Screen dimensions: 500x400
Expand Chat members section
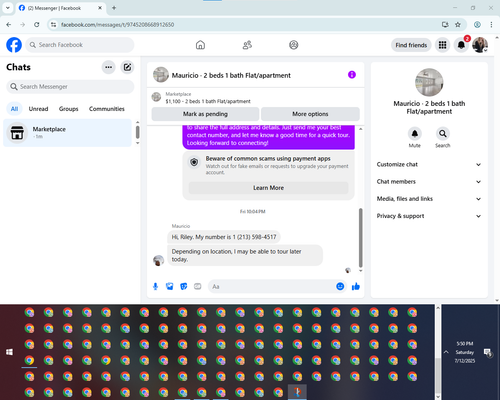[429, 182]
